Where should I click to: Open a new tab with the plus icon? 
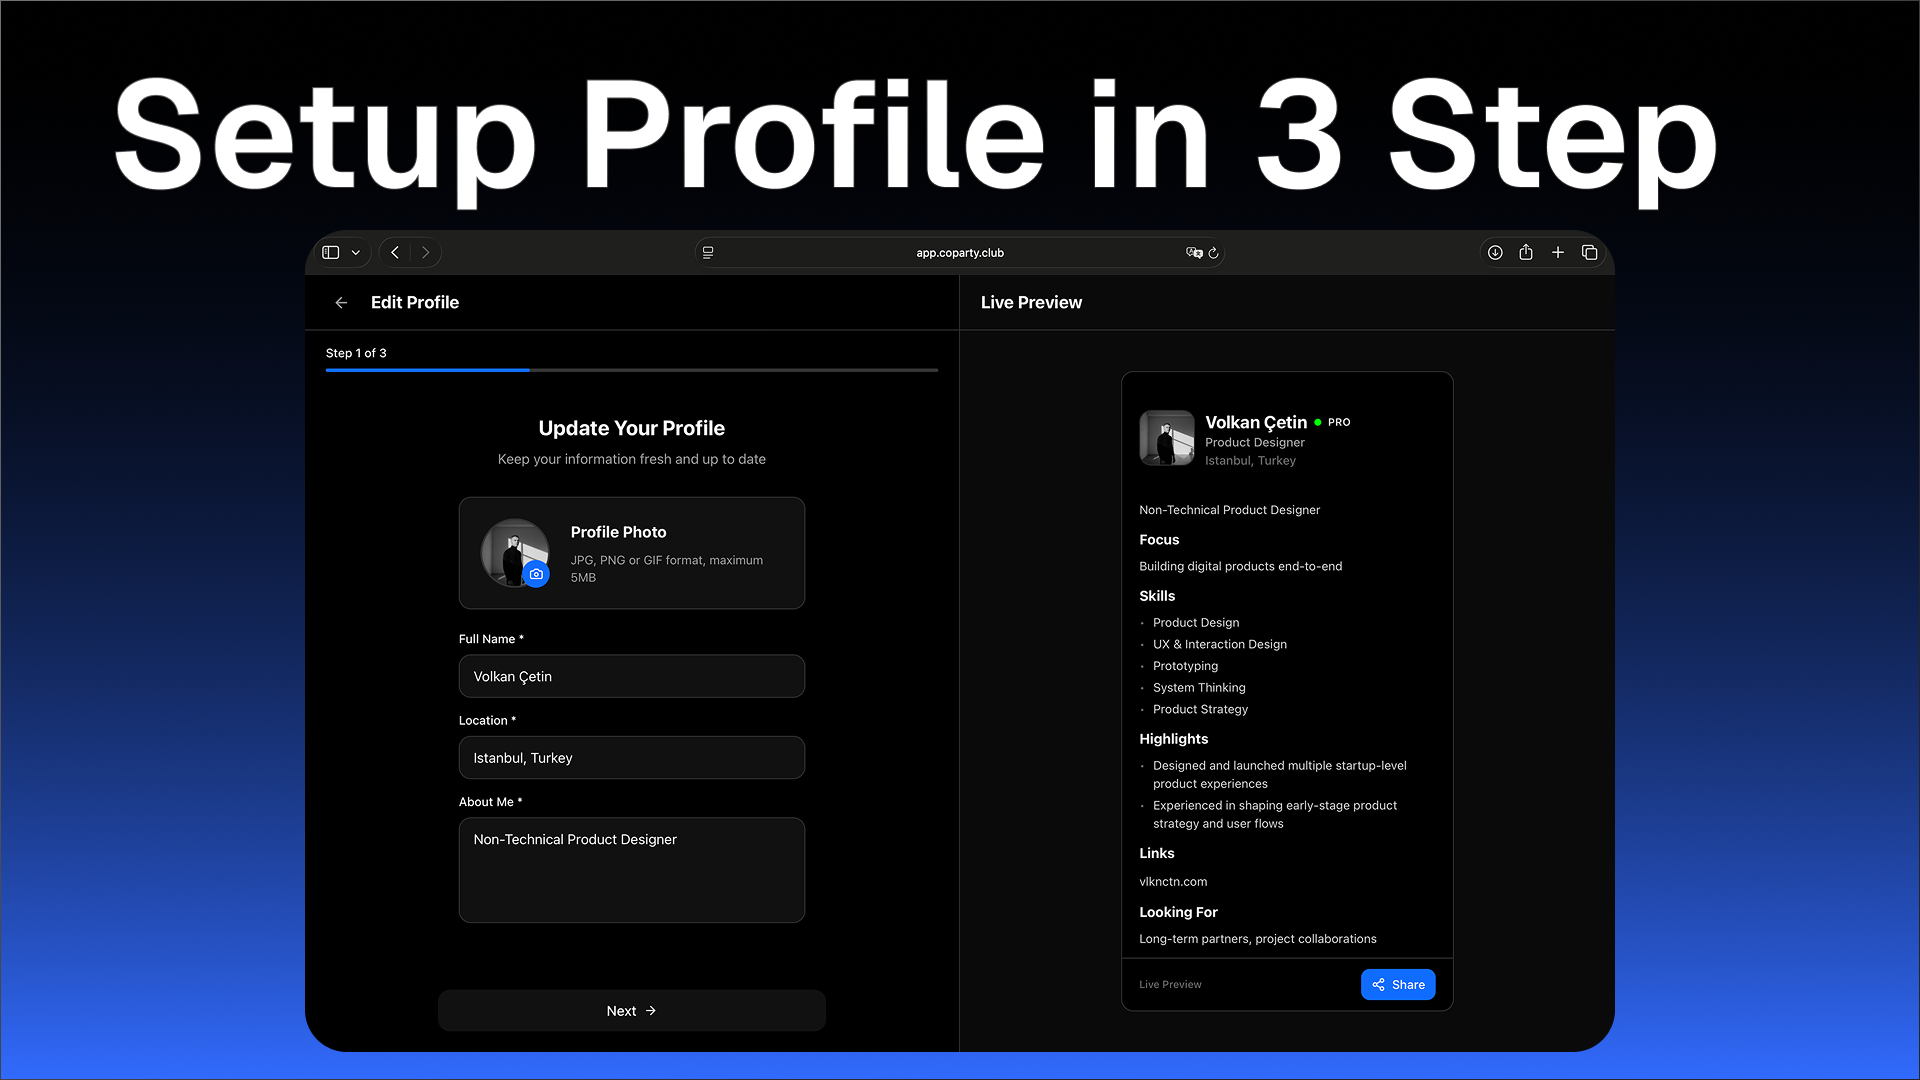[1557, 252]
